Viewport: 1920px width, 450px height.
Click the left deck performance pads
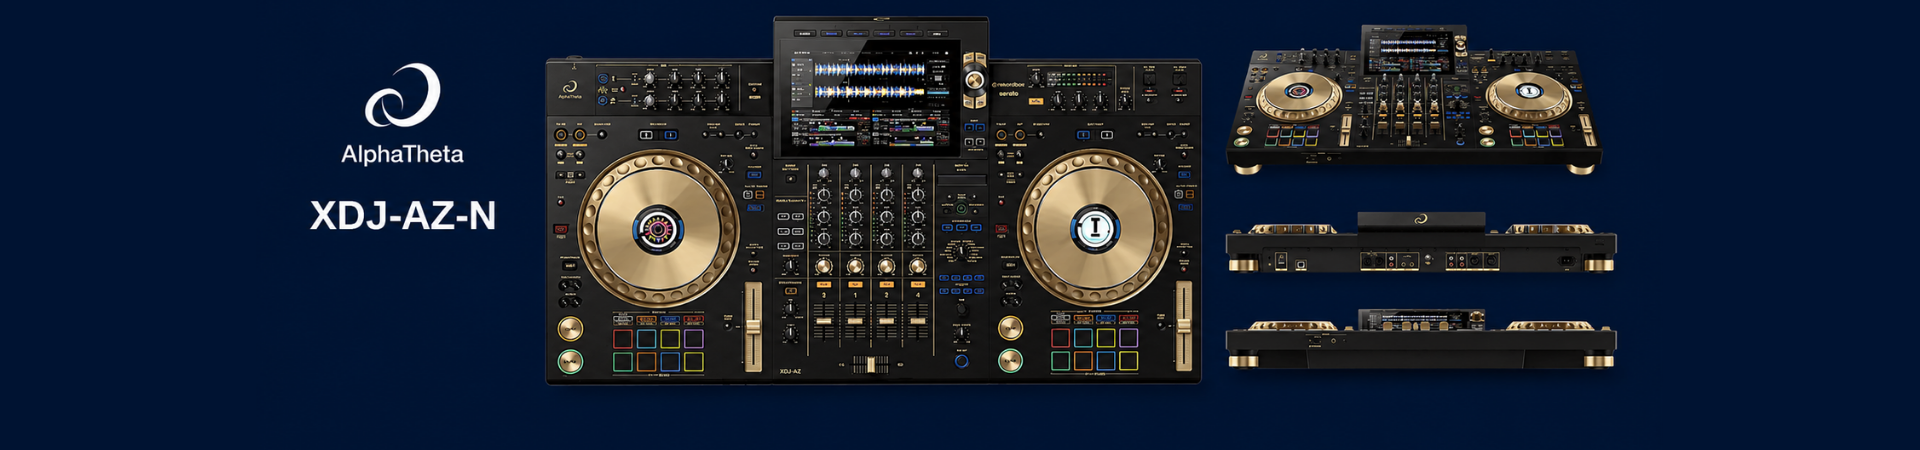point(658,350)
